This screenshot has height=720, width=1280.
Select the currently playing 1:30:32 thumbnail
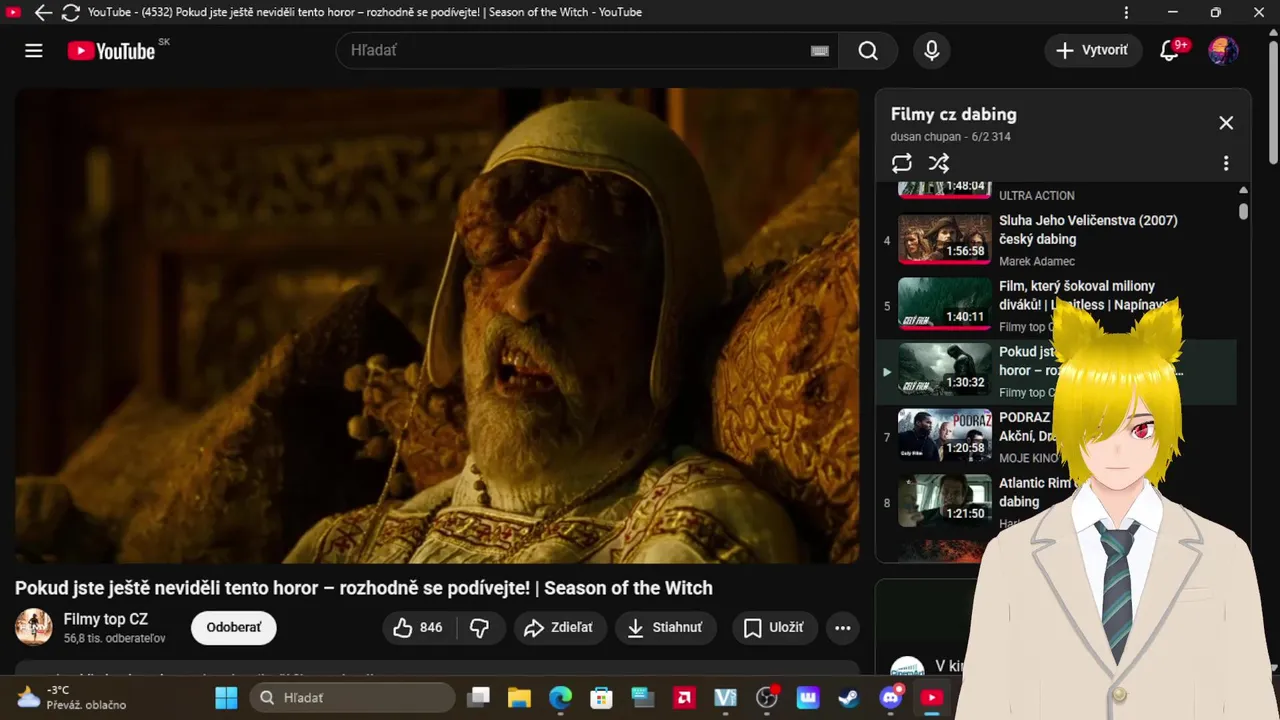click(944, 370)
